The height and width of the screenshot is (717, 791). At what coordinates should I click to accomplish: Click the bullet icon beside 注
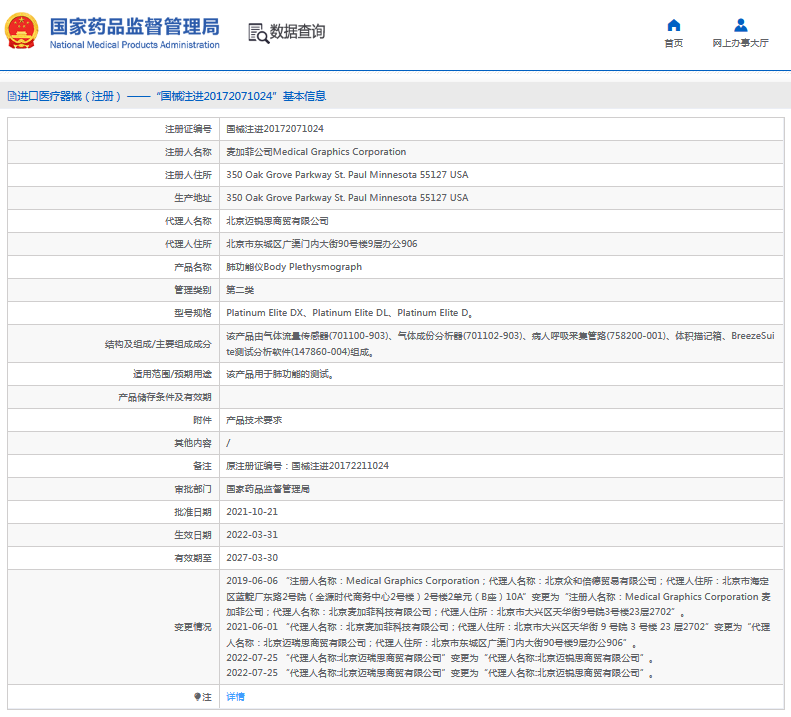pyautogui.click(x=197, y=697)
